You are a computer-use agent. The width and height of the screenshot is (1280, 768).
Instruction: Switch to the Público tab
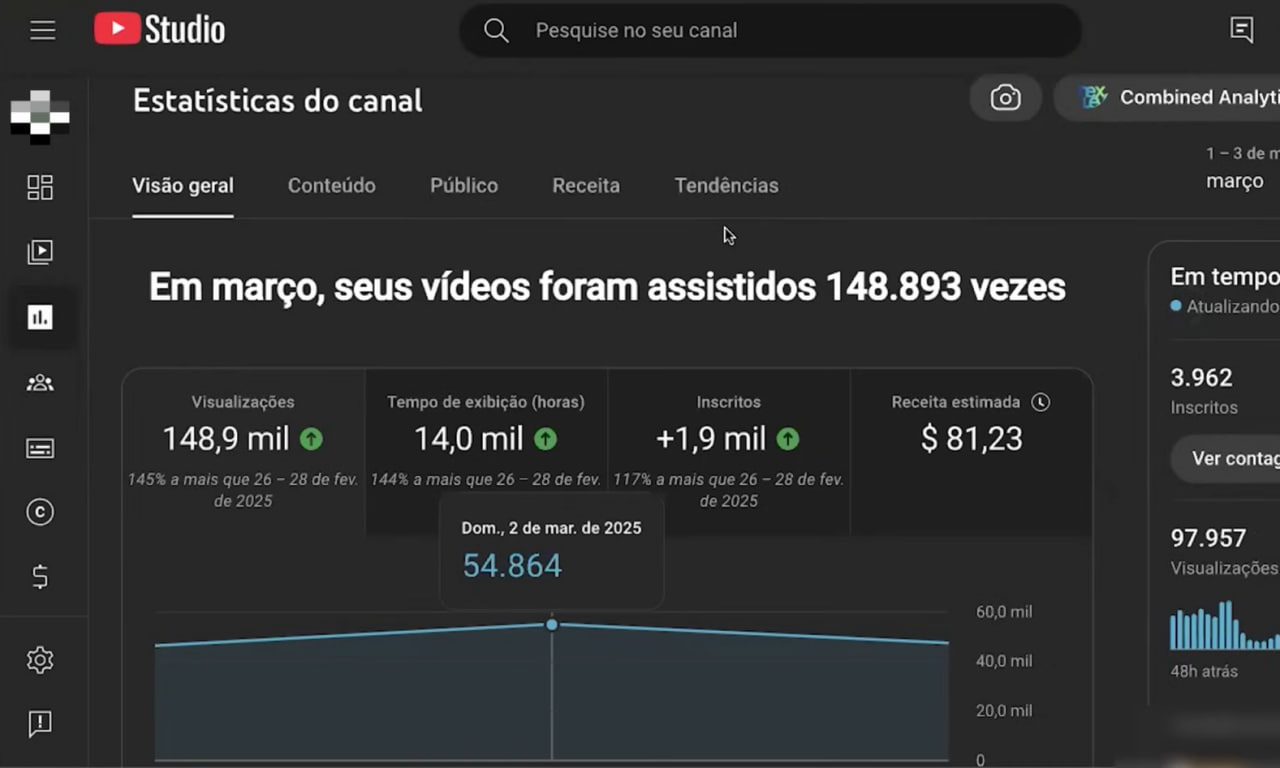tap(464, 186)
